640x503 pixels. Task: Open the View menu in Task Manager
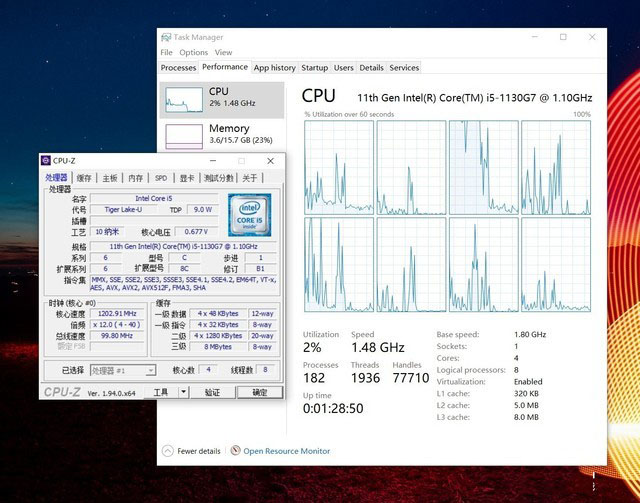coord(223,52)
